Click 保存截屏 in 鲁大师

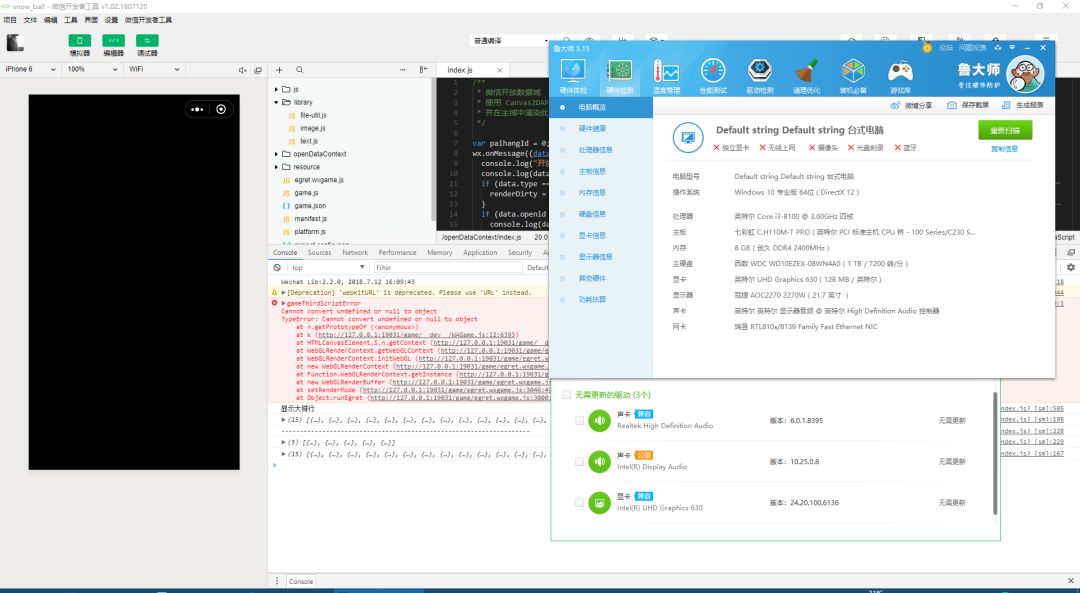pos(968,105)
